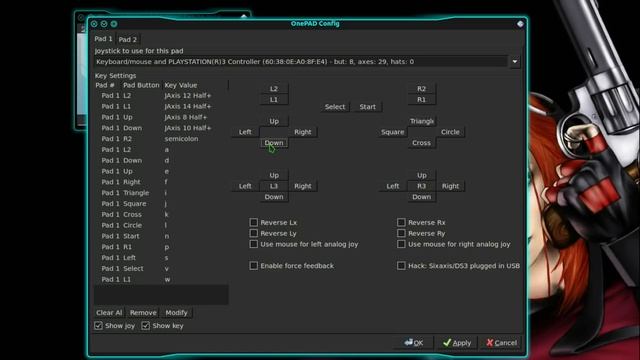Click the Cancel button
640x360 pixels.
tap(502, 343)
